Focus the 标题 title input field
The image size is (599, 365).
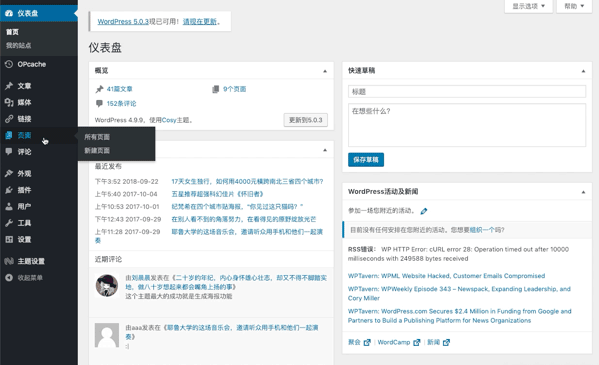(467, 91)
